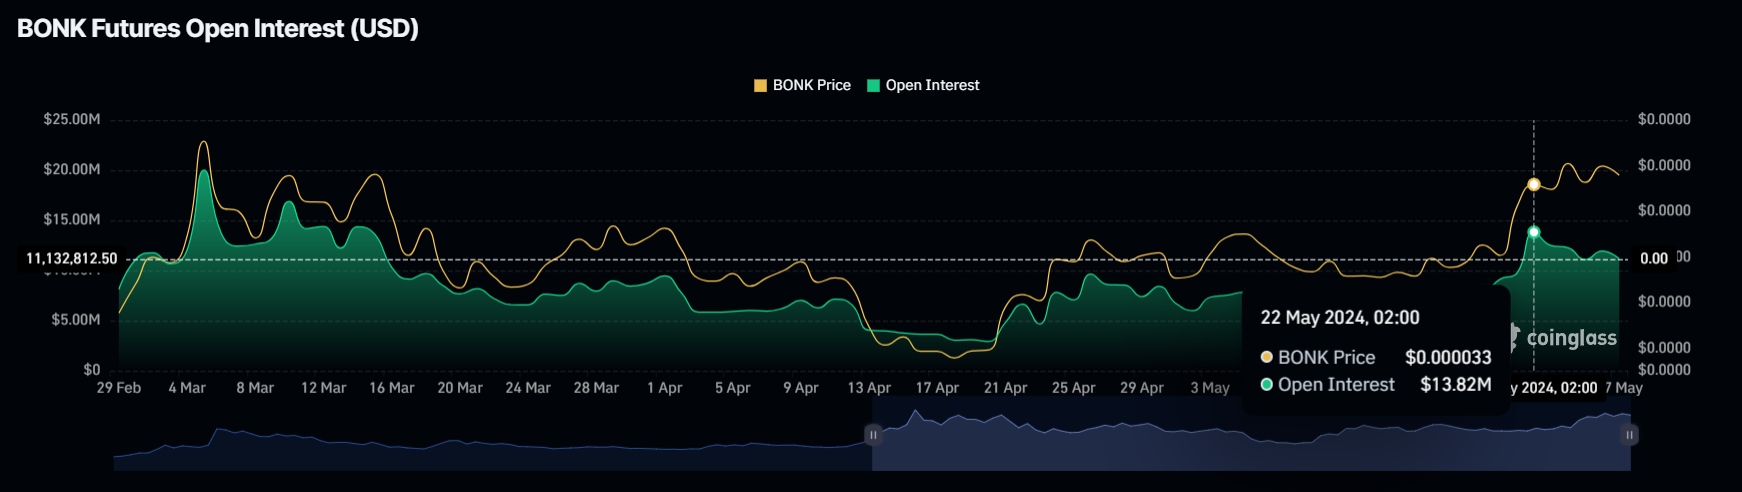The image size is (1742, 492).
Task: Click the $25.00M label on the left axis
Action: pyautogui.click(x=72, y=120)
